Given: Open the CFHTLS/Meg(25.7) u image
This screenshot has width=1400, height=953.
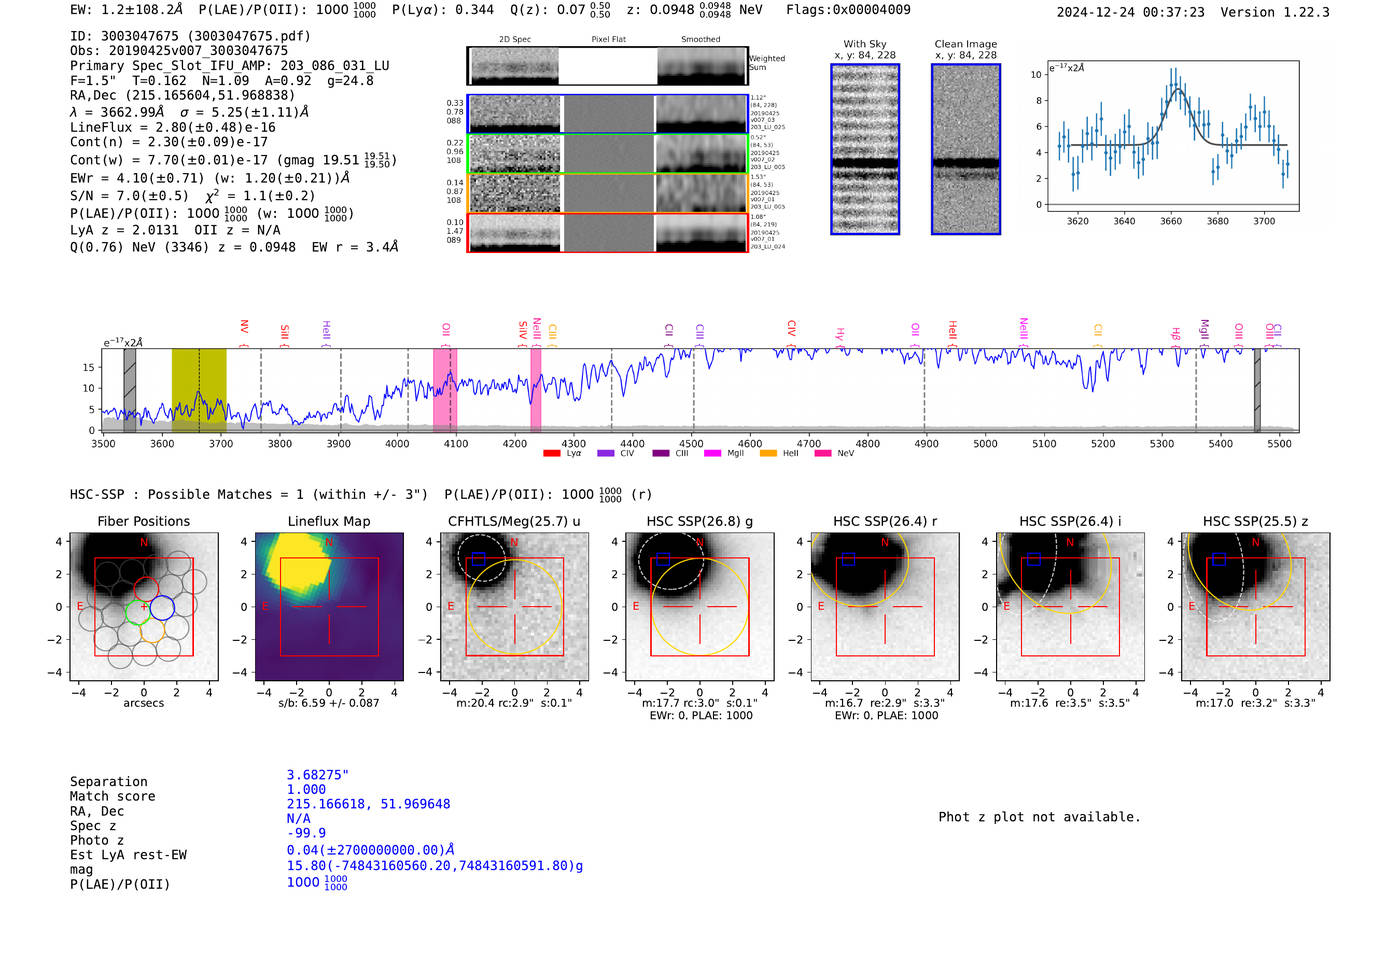Looking at the screenshot, I should (514, 606).
